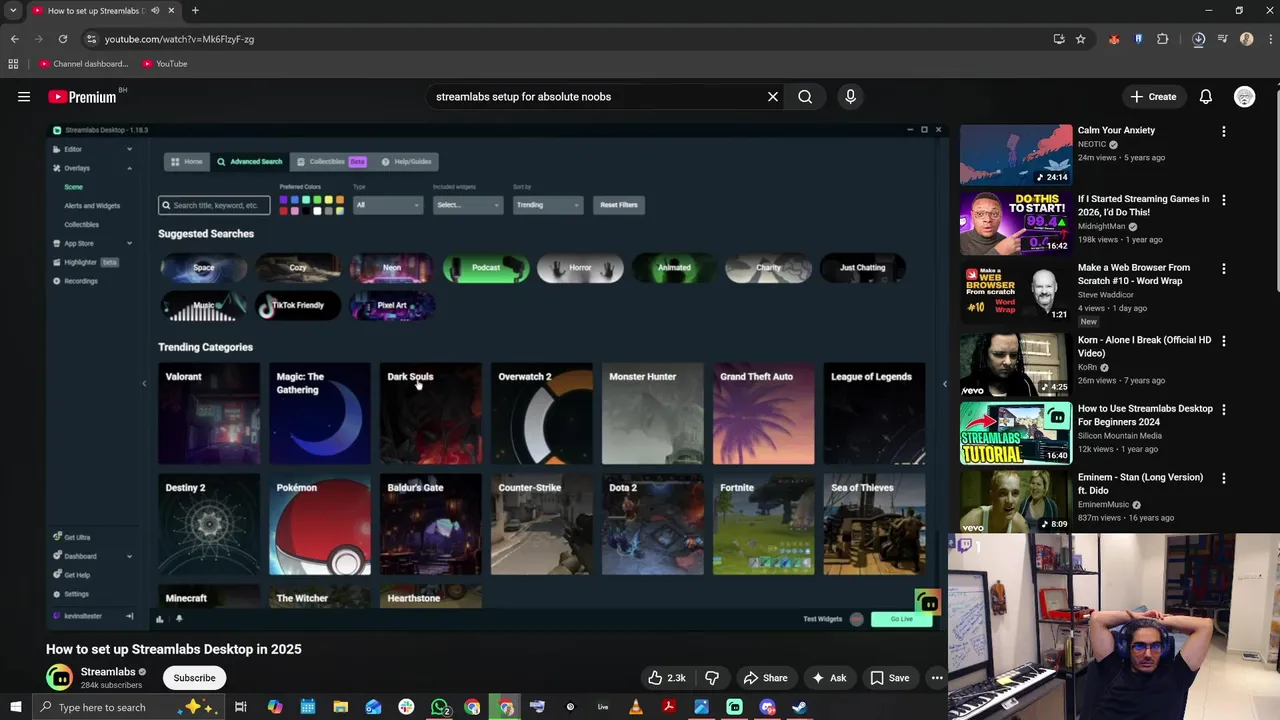Submit search with the magnifier icon

805,97
